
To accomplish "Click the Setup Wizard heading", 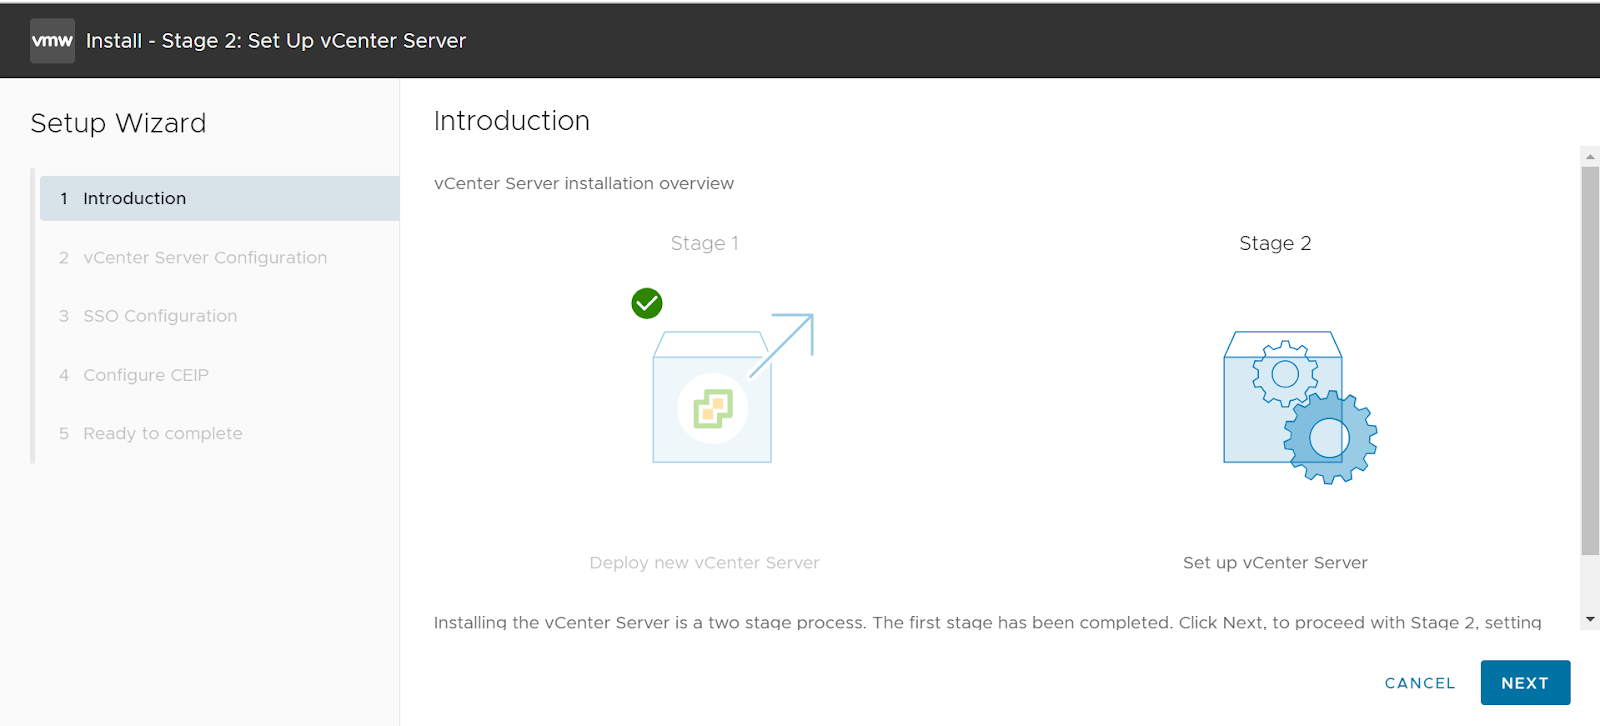I will [x=118, y=123].
